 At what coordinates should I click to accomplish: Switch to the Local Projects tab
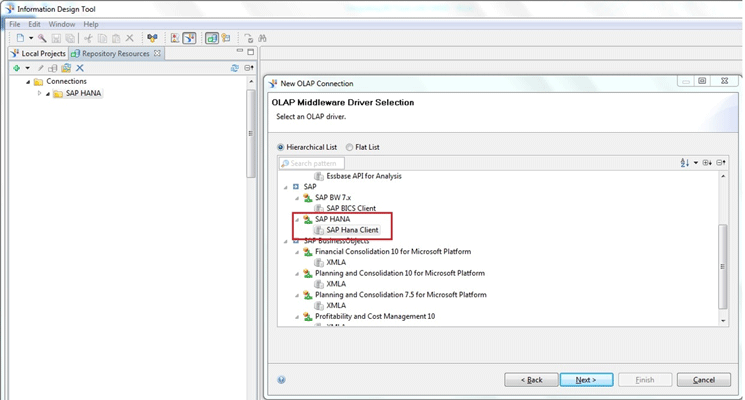(38, 54)
